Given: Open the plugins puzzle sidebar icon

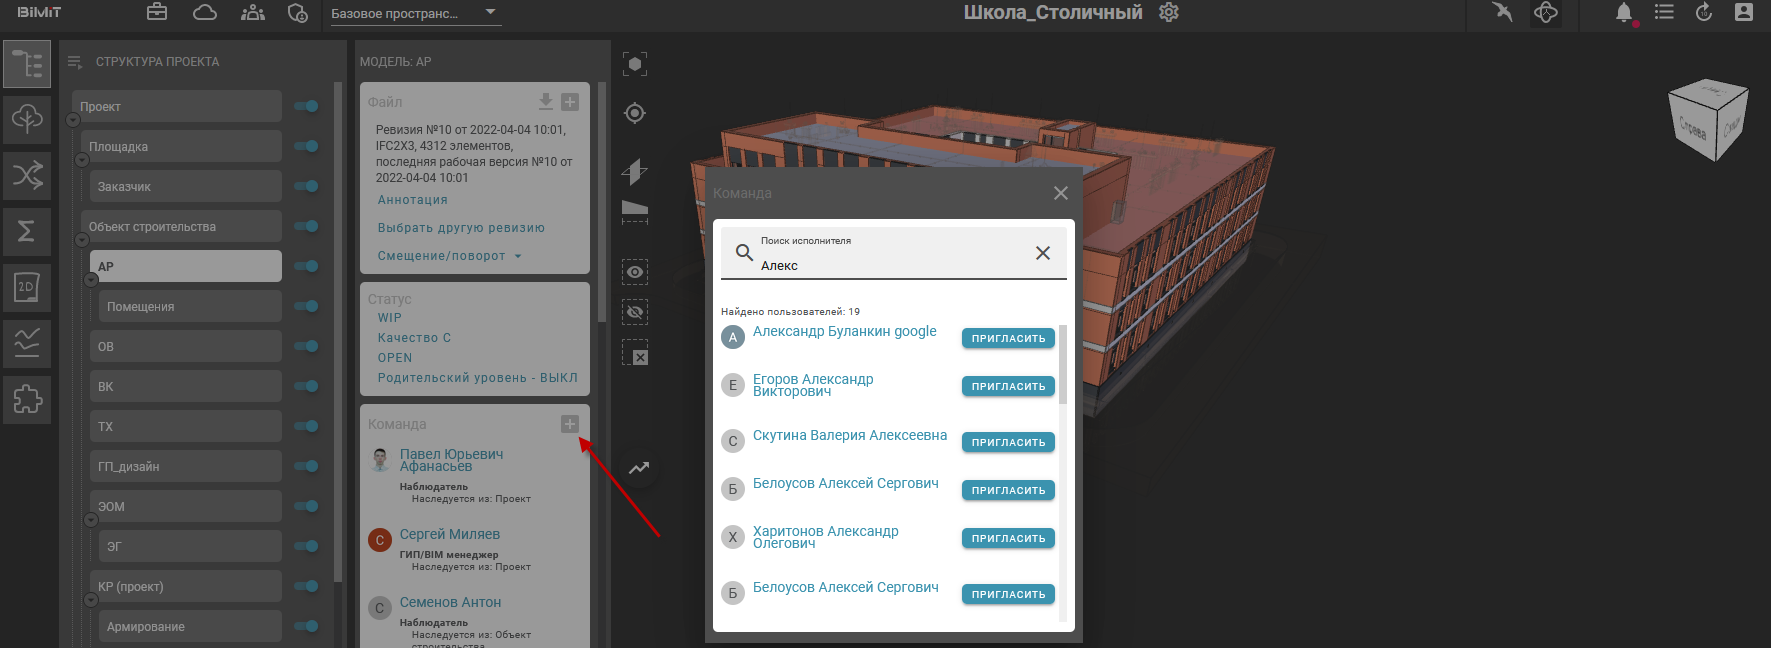Looking at the screenshot, I should [27, 400].
